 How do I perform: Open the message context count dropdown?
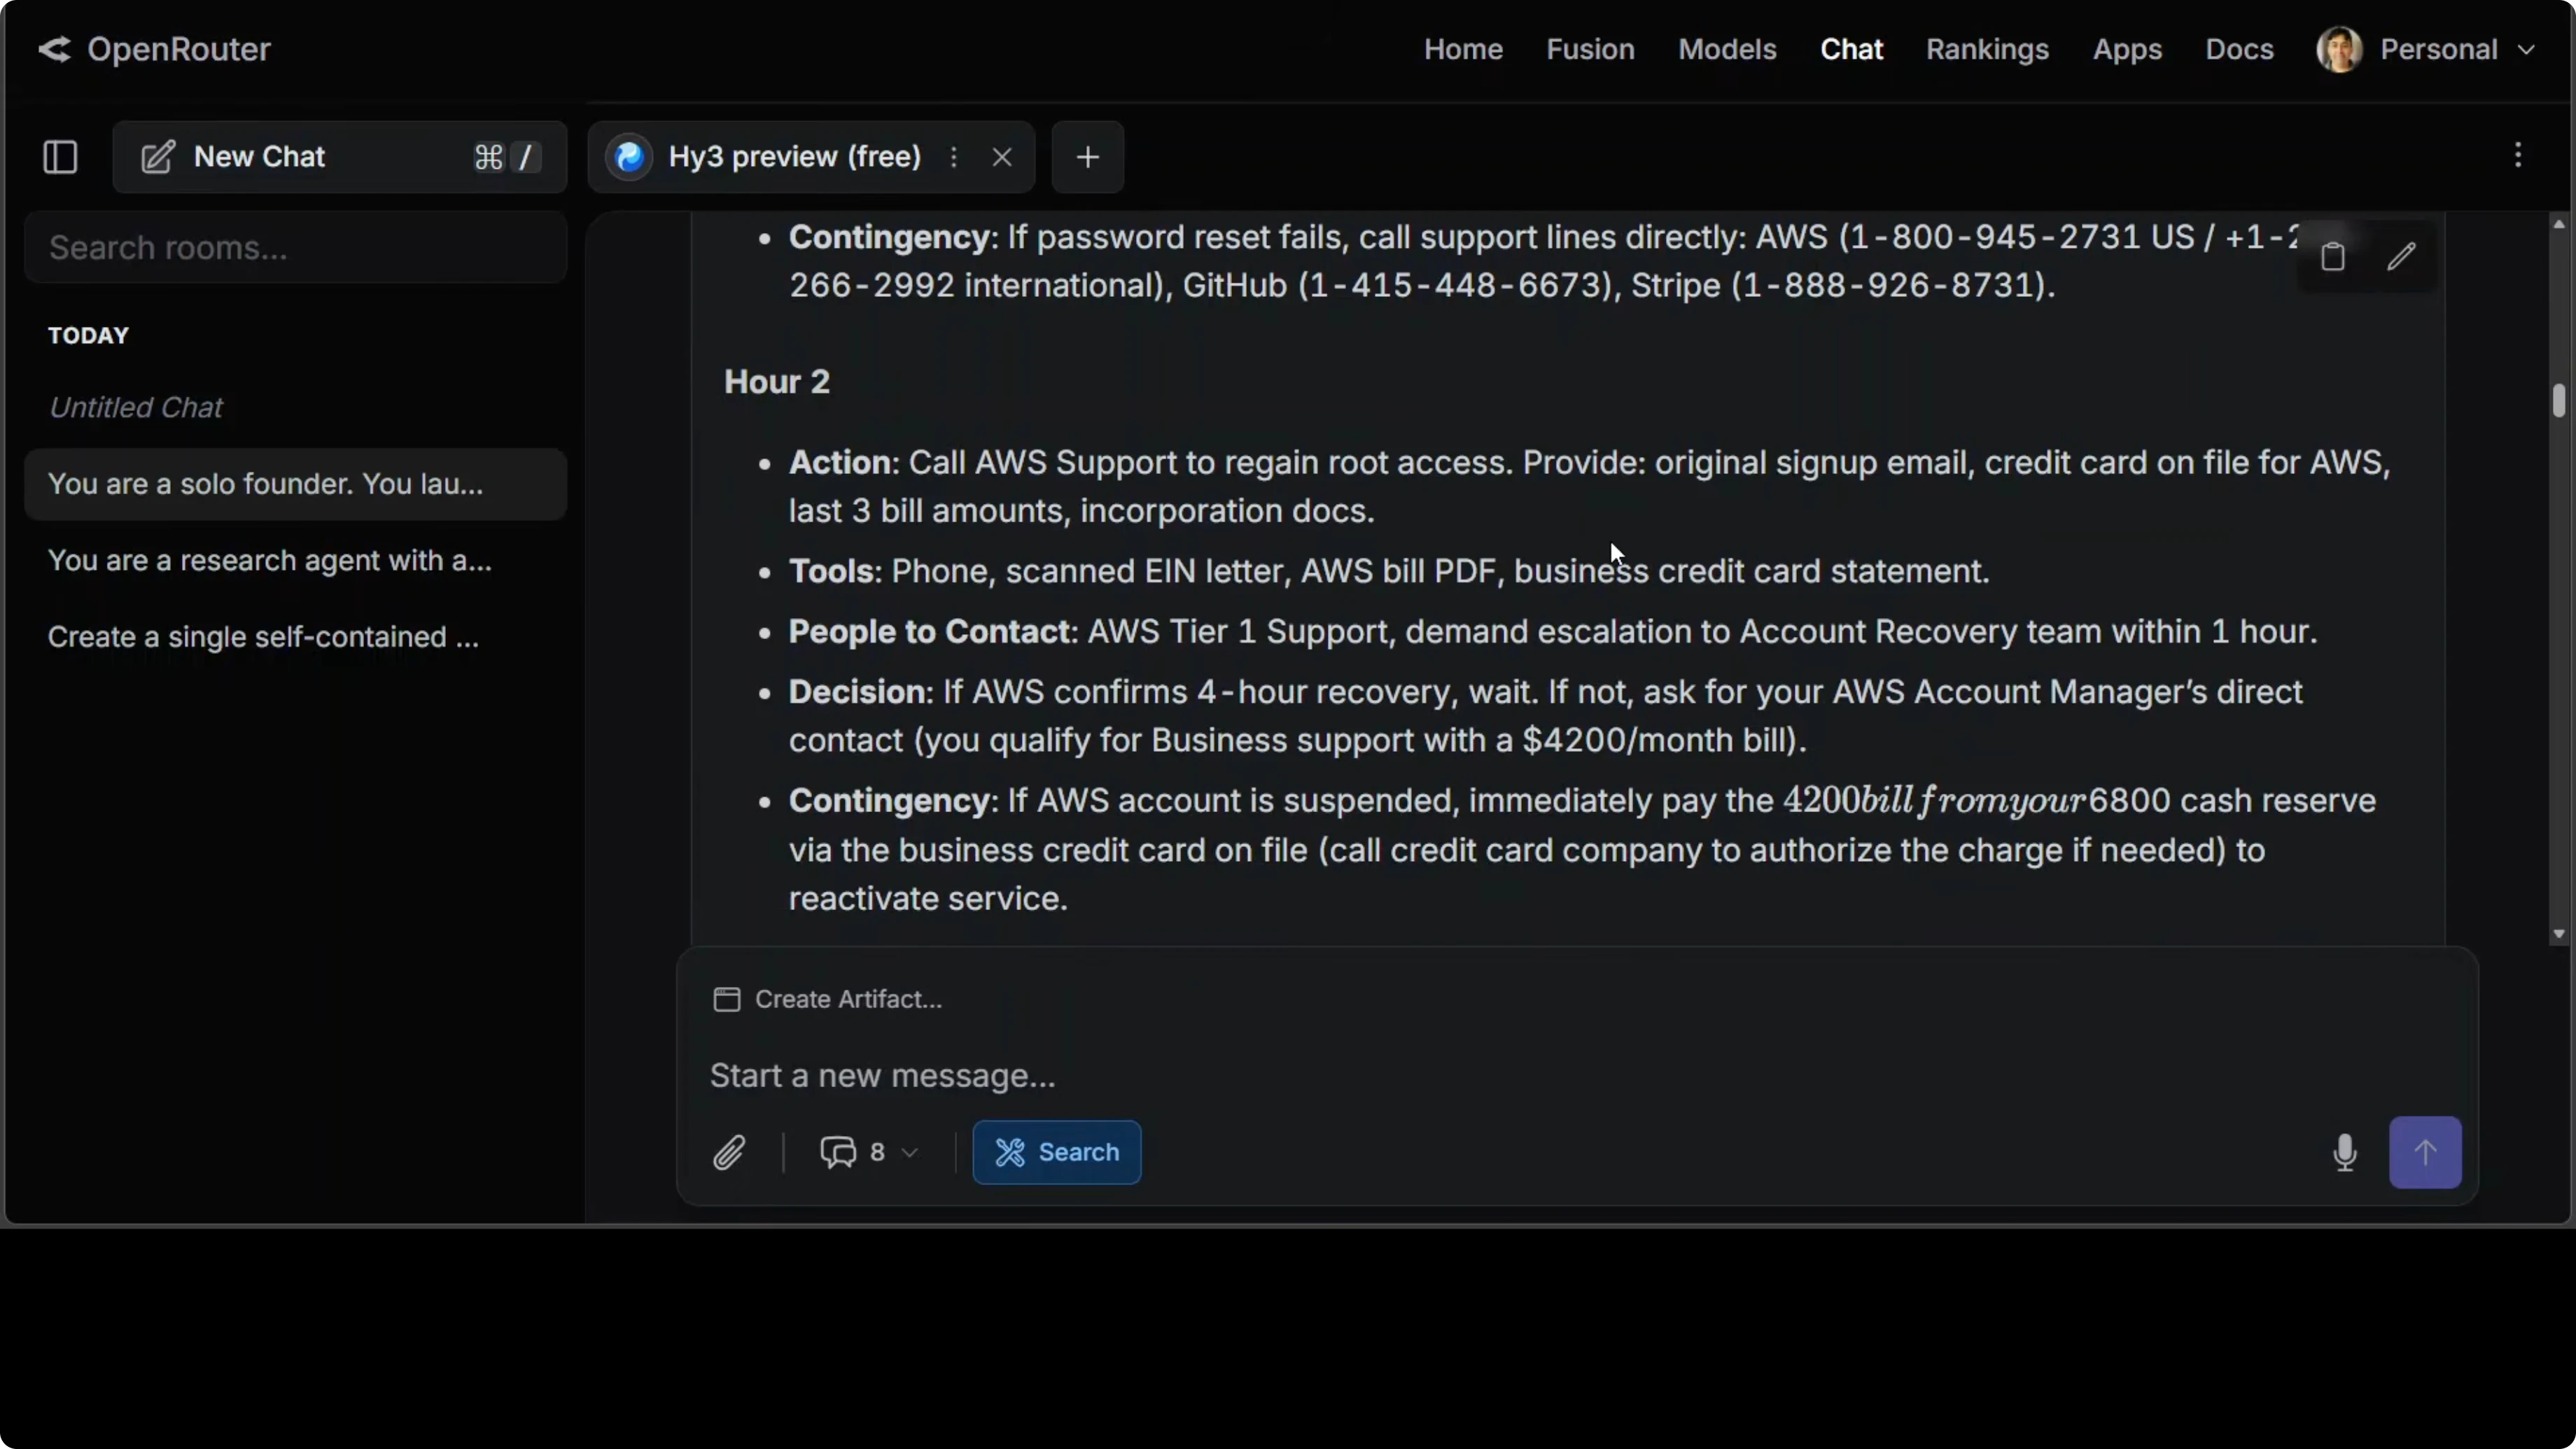point(868,1152)
